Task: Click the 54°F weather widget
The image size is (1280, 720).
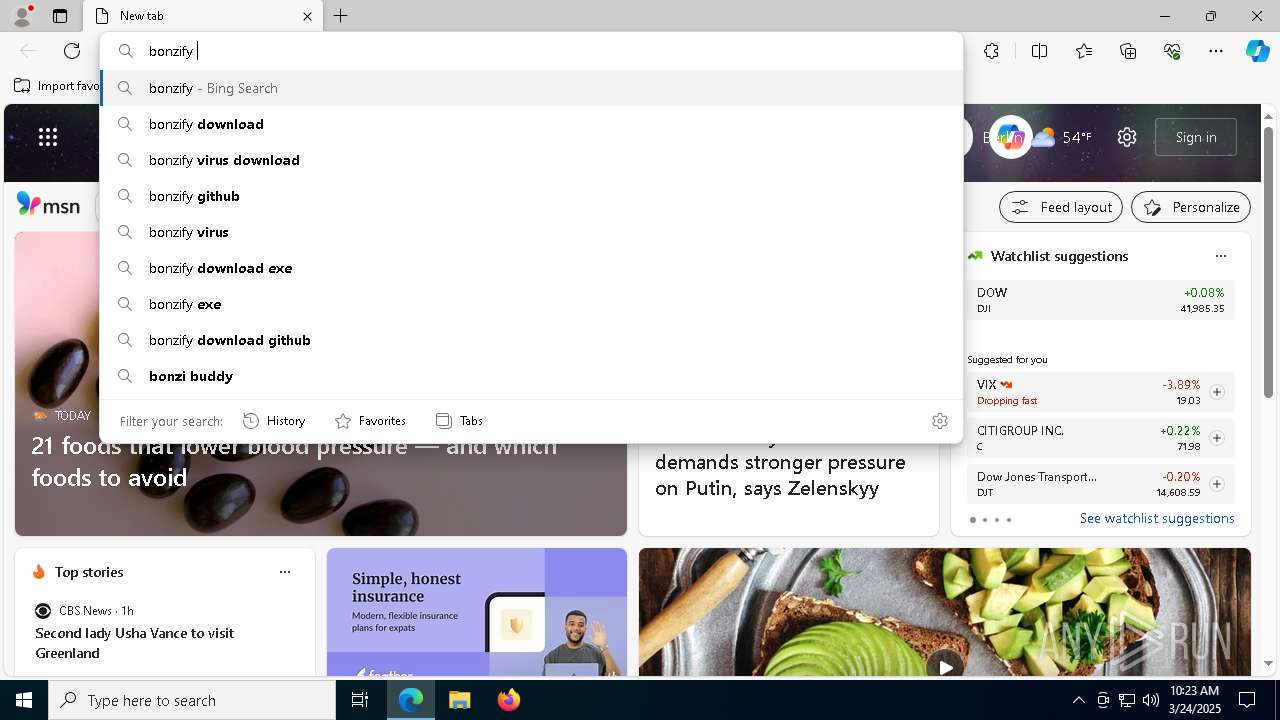Action: pos(1062,137)
